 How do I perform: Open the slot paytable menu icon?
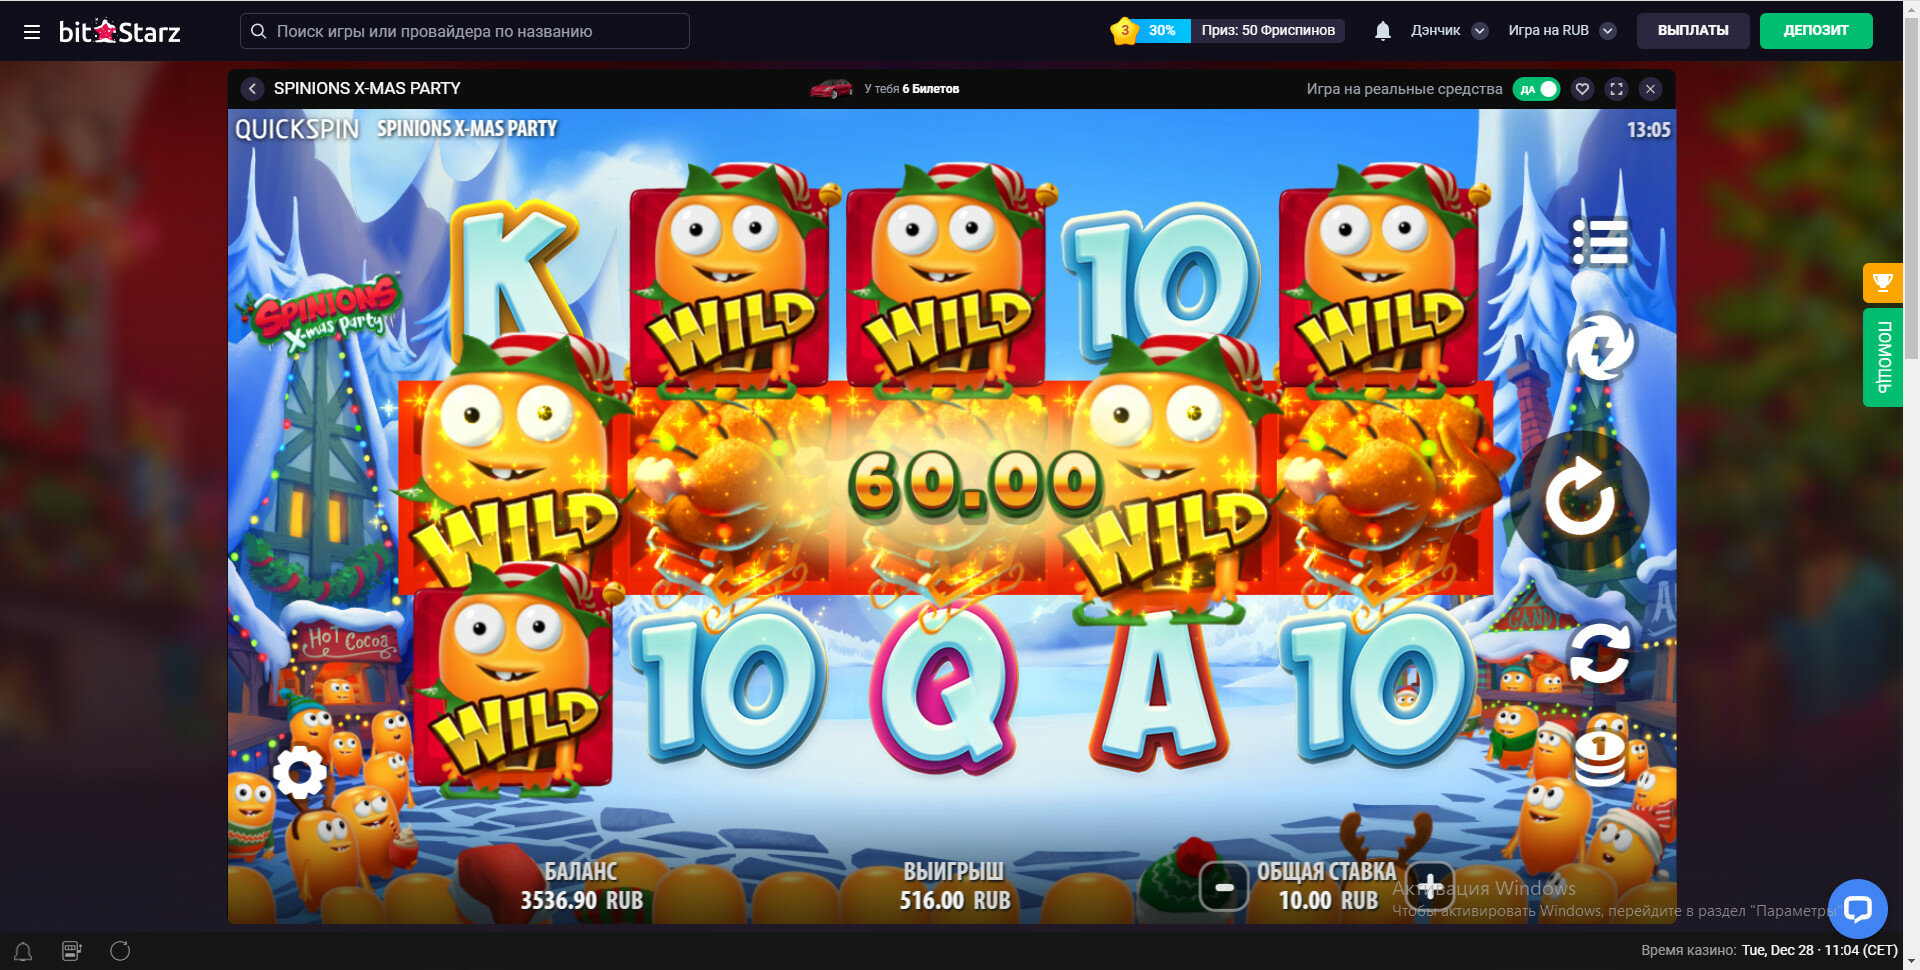pyautogui.click(x=1600, y=241)
